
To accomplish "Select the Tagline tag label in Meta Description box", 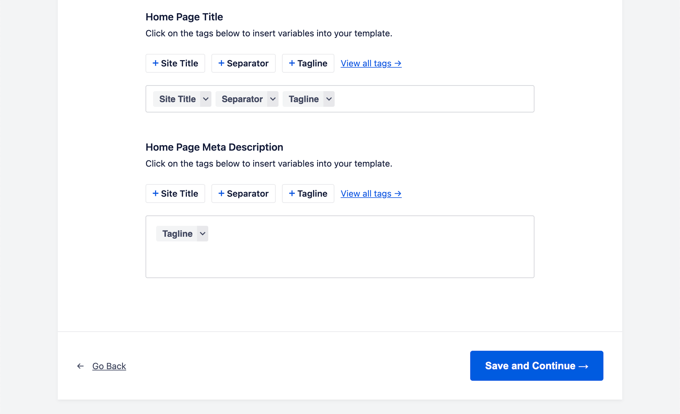I will [176, 234].
